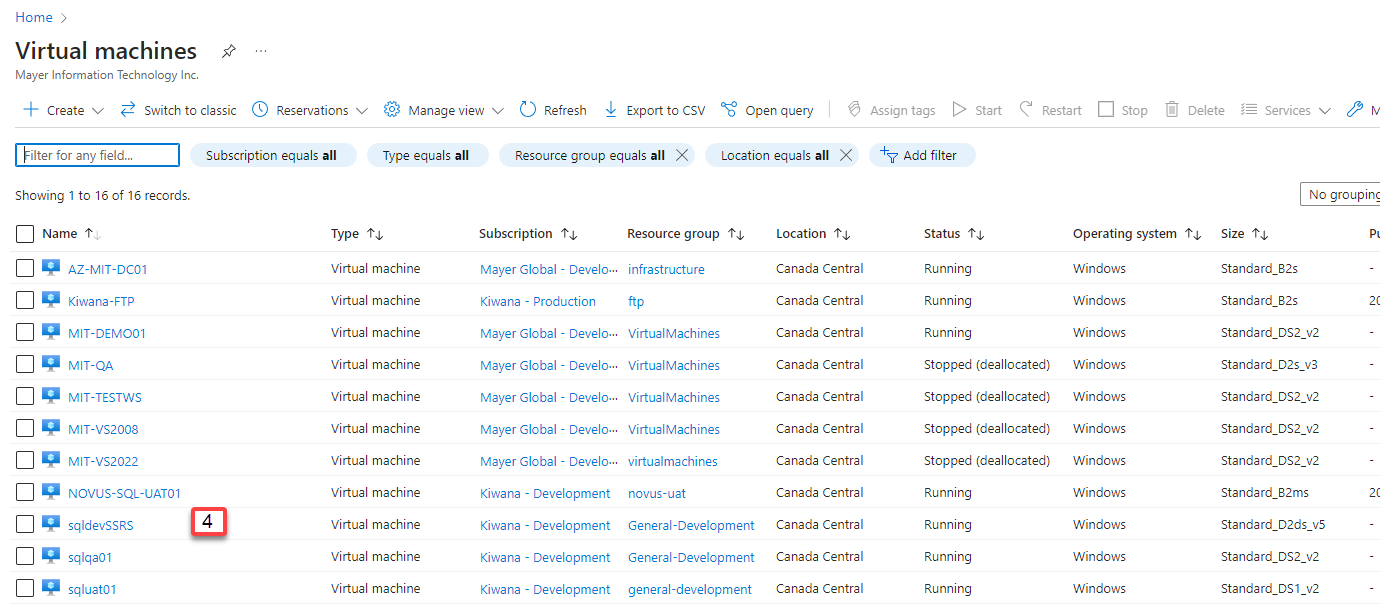Screen dimensions: 1380x605
Task: Remove the Resource group filter with X
Action: tap(682, 155)
